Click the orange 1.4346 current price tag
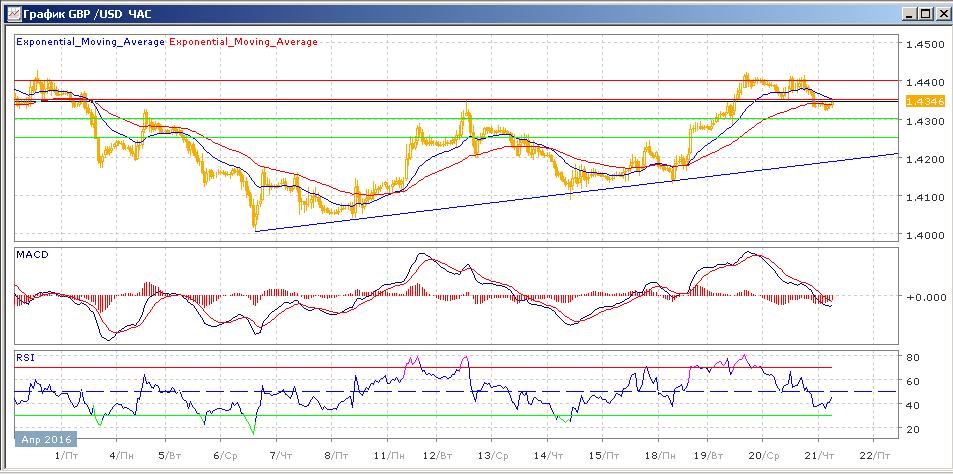This screenshot has height=474, width=953. 920,102
